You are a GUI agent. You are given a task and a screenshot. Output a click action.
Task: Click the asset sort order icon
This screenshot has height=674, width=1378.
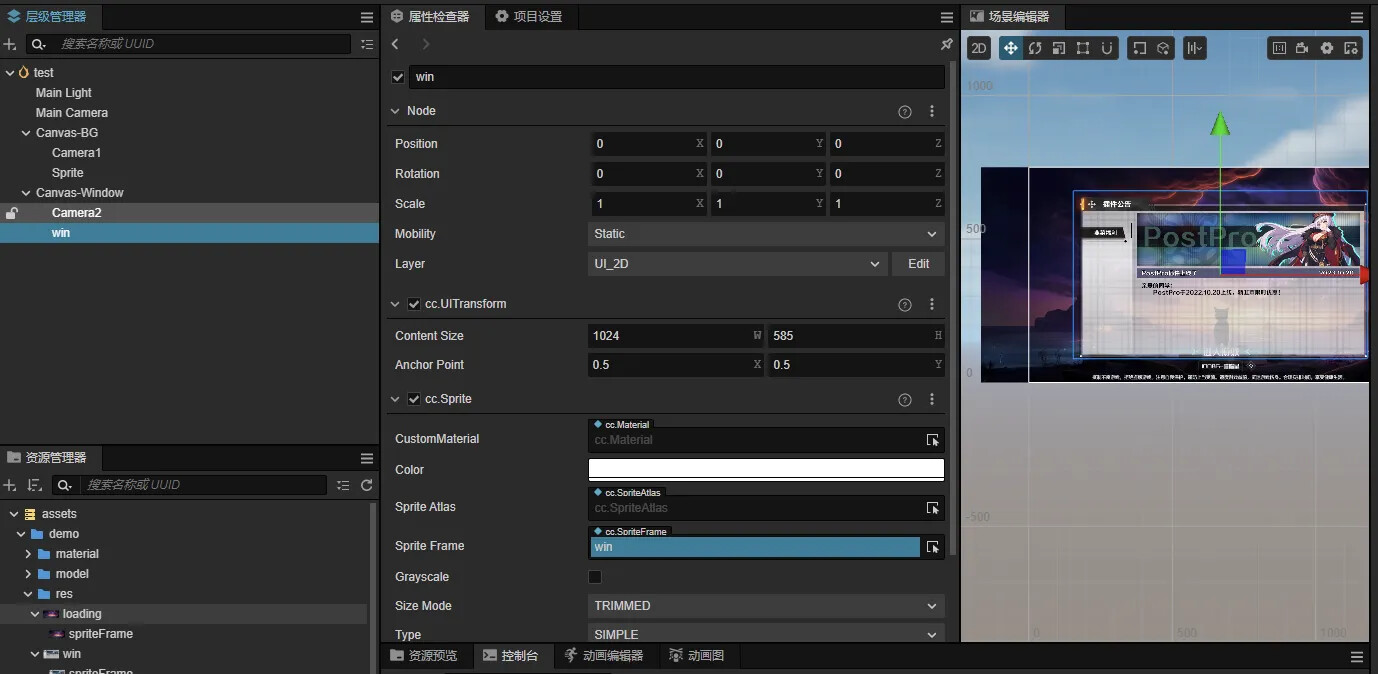pyautogui.click(x=35, y=485)
